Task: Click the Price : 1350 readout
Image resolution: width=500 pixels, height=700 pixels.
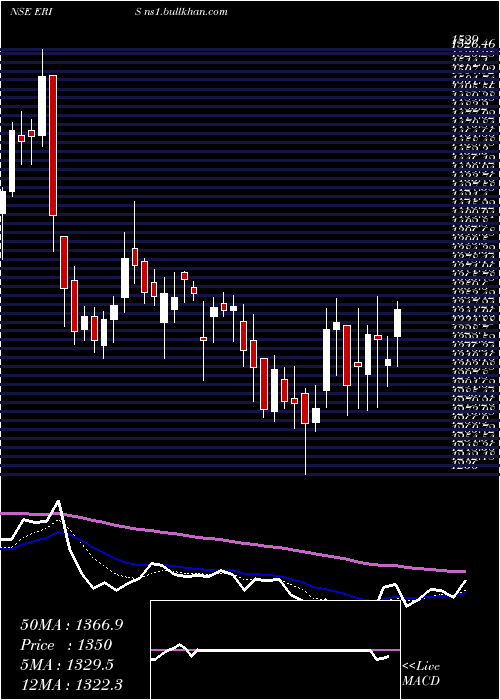Action: tap(66, 645)
